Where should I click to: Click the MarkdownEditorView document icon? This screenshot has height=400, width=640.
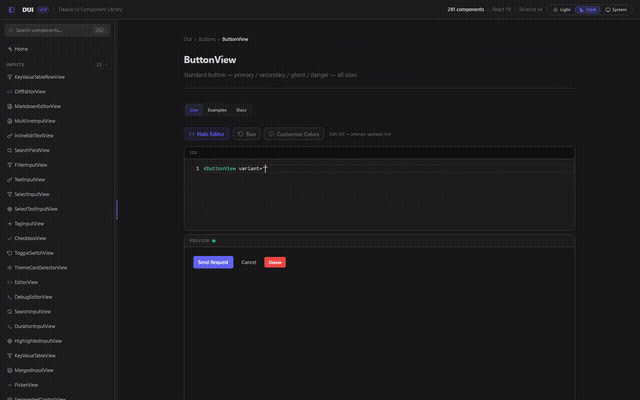click(9, 106)
